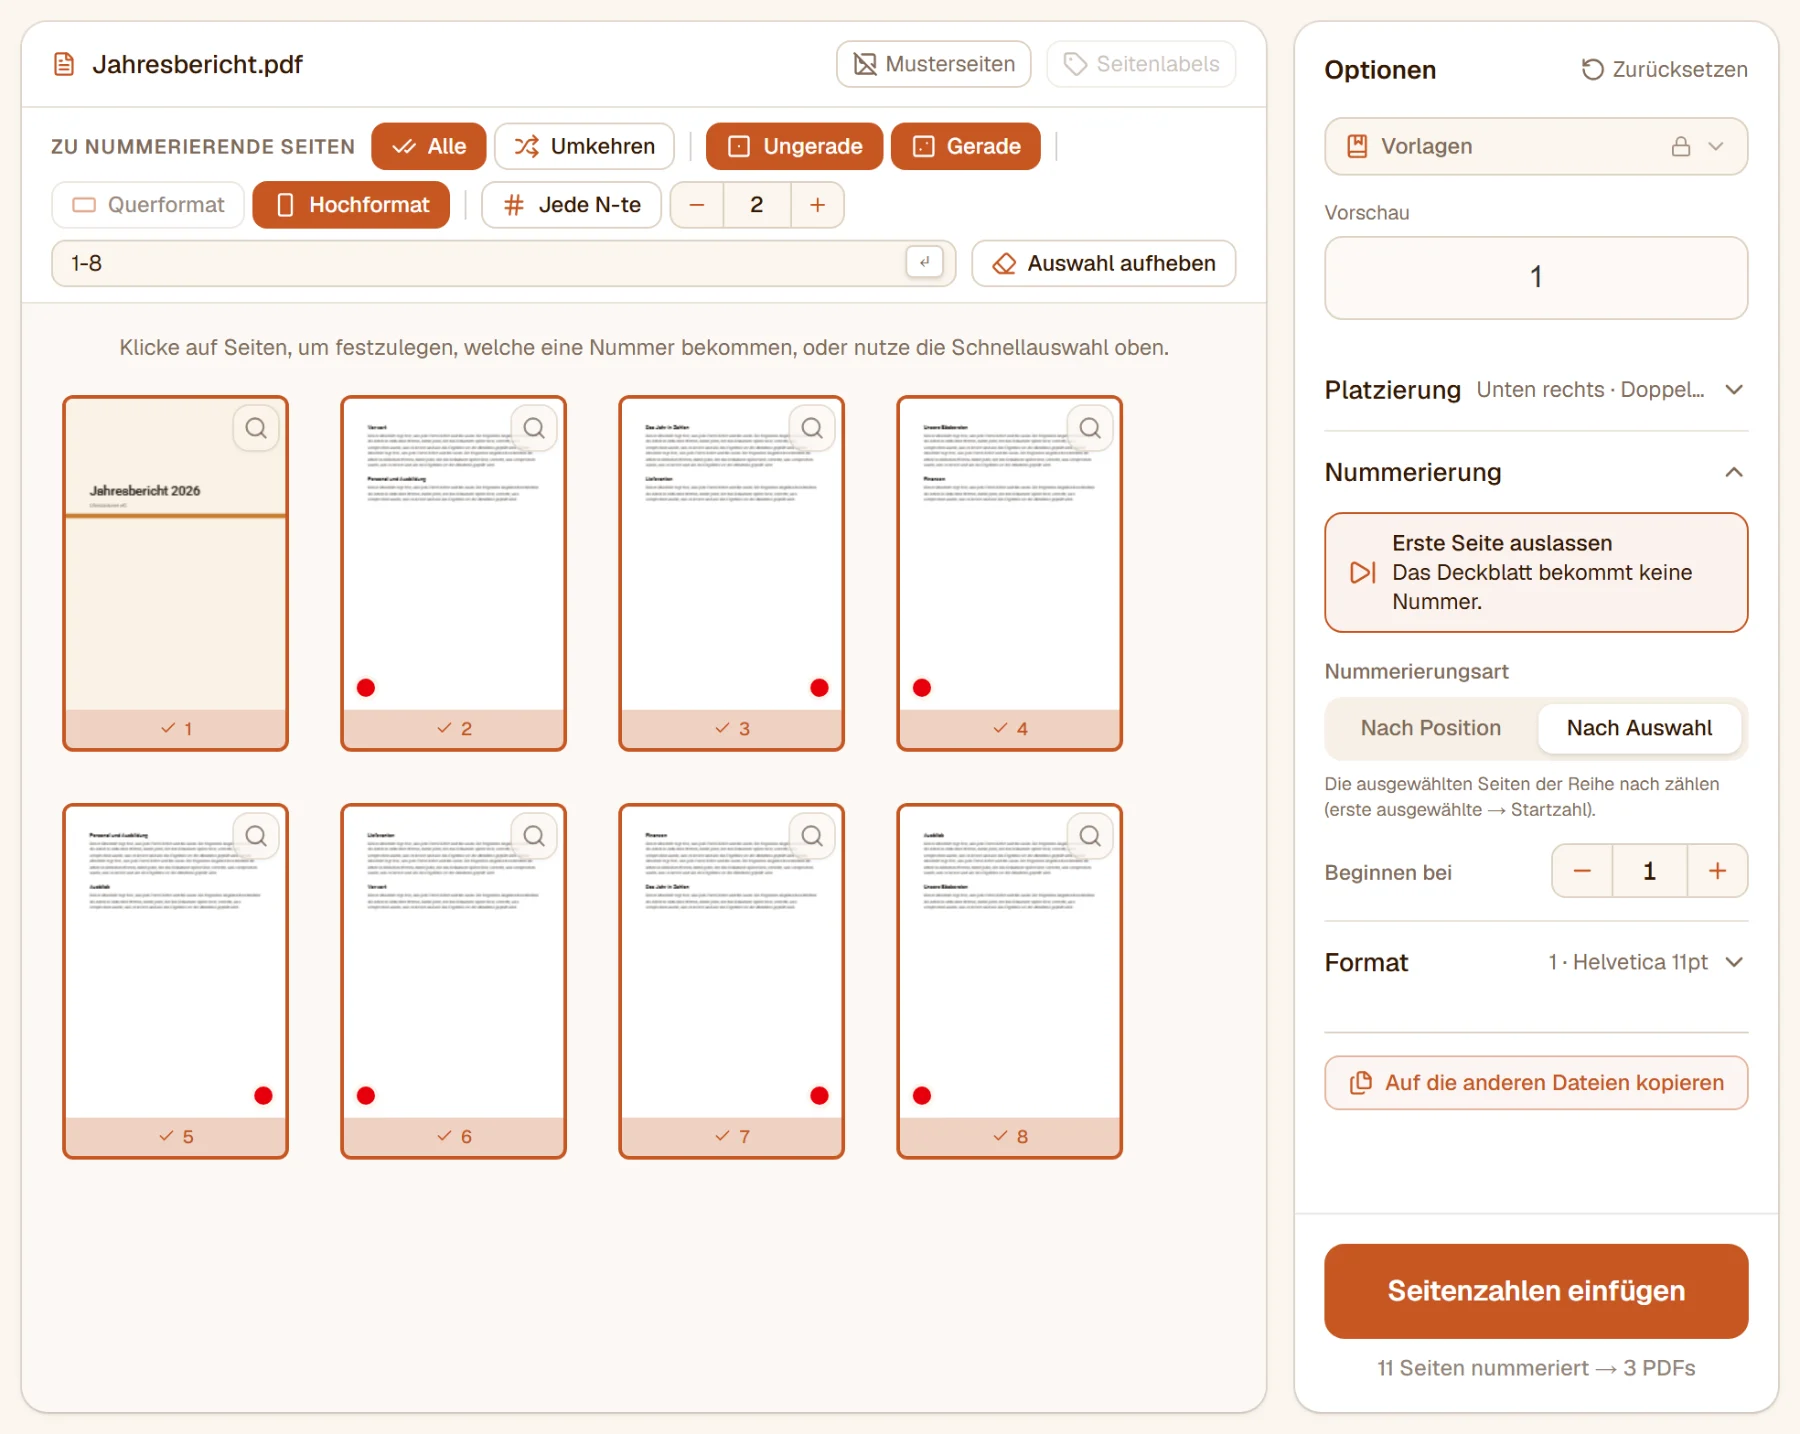Image resolution: width=1800 pixels, height=1434 pixels.
Task: Increase the Jede N-te value
Action: coord(817,205)
